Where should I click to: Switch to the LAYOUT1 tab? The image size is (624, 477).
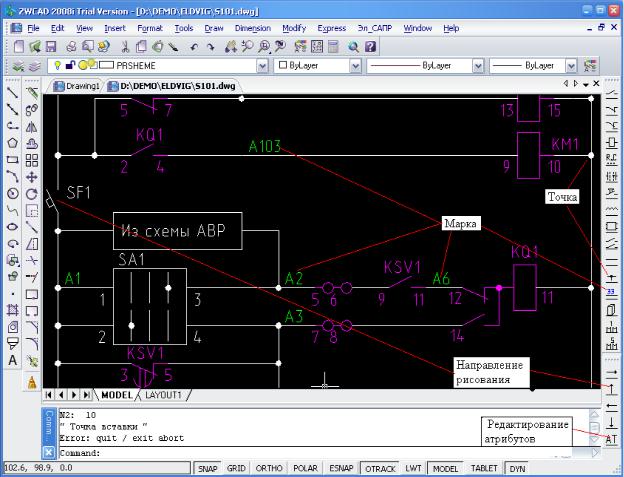pos(164,395)
